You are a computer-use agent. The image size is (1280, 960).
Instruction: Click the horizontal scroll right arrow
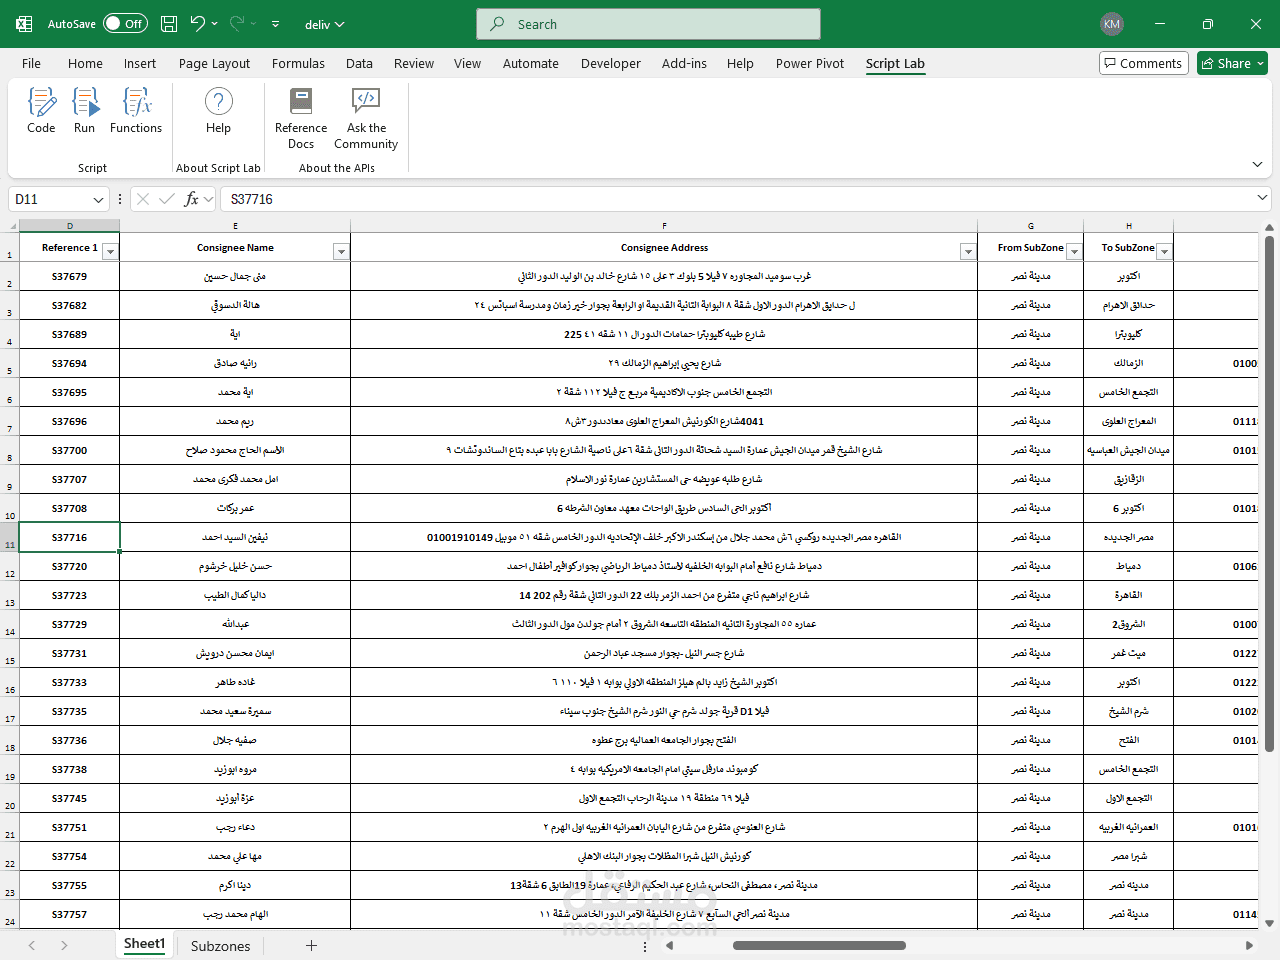[x=1249, y=945]
